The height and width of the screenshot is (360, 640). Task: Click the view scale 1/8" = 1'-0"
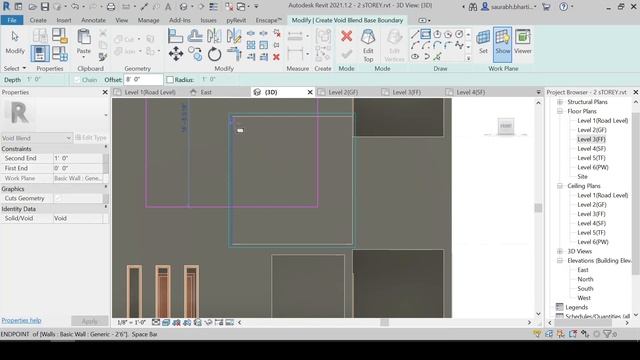pyautogui.click(x=131, y=322)
